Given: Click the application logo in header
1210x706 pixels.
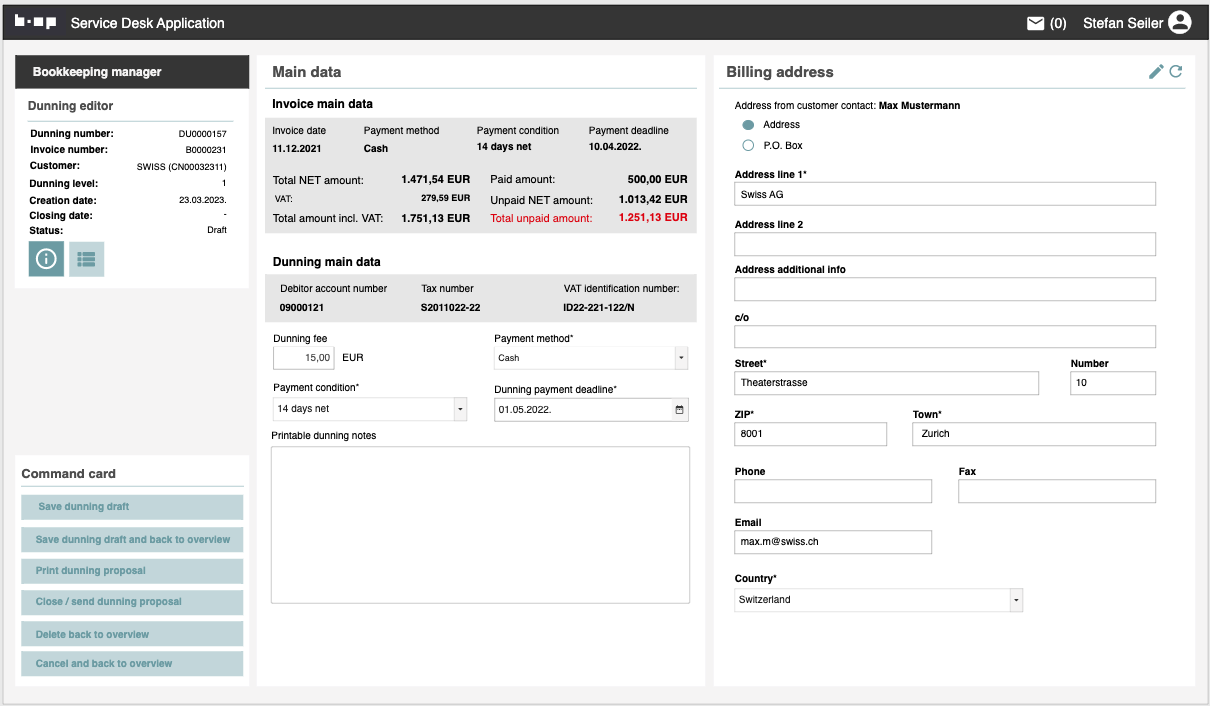Looking at the screenshot, I should 35,22.
